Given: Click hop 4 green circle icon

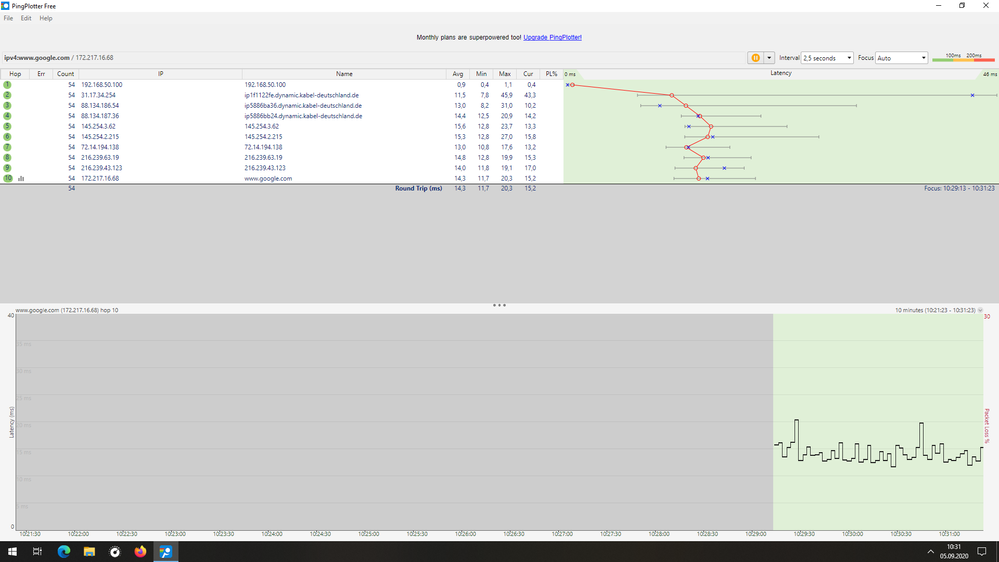Looking at the screenshot, I should point(8,116).
